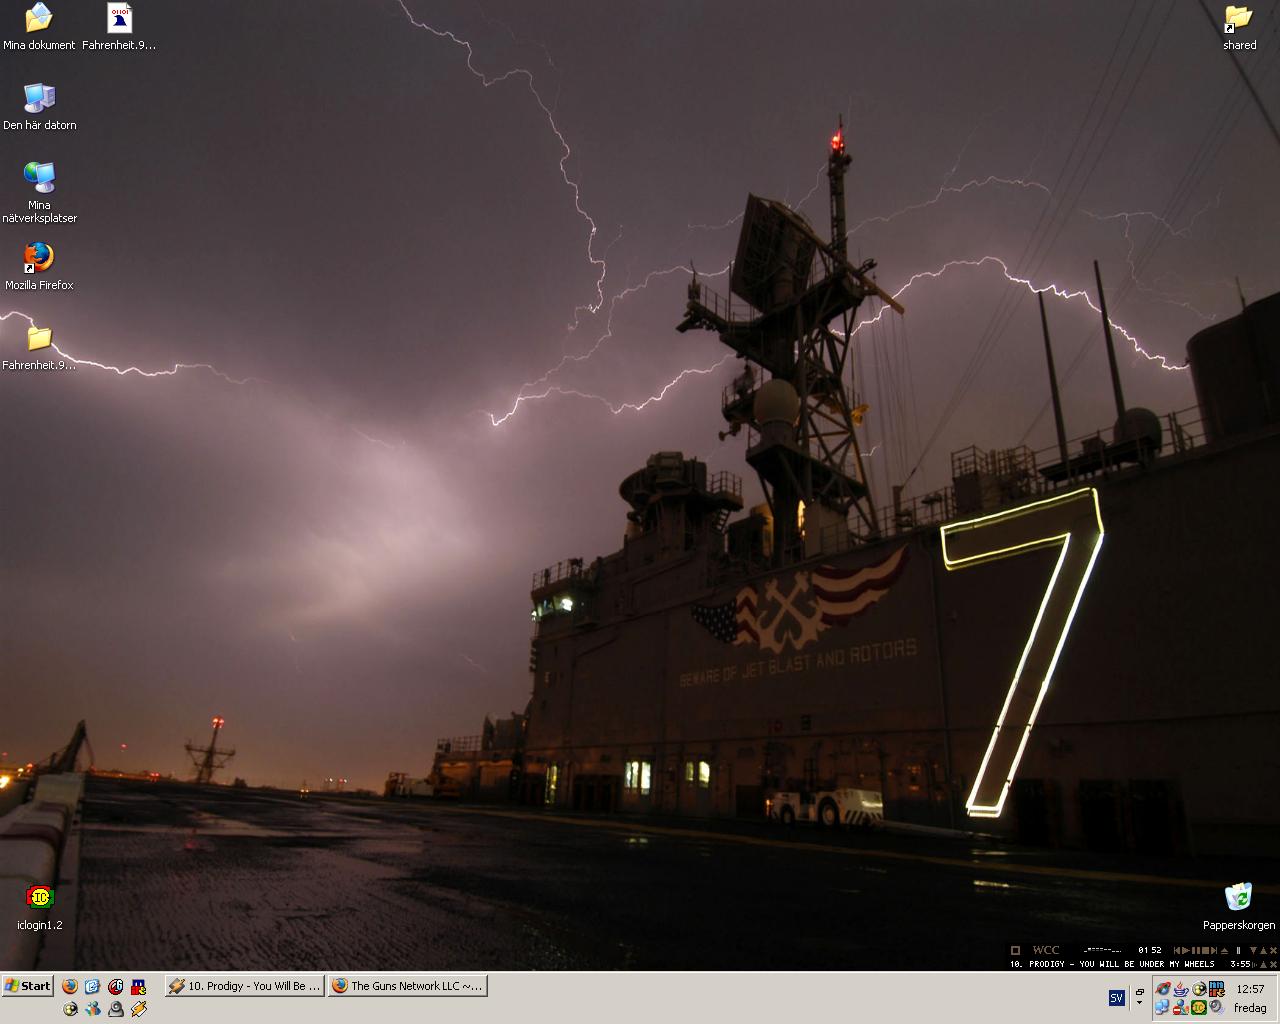Click the Winamp eject button

(x=1224, y=950)
